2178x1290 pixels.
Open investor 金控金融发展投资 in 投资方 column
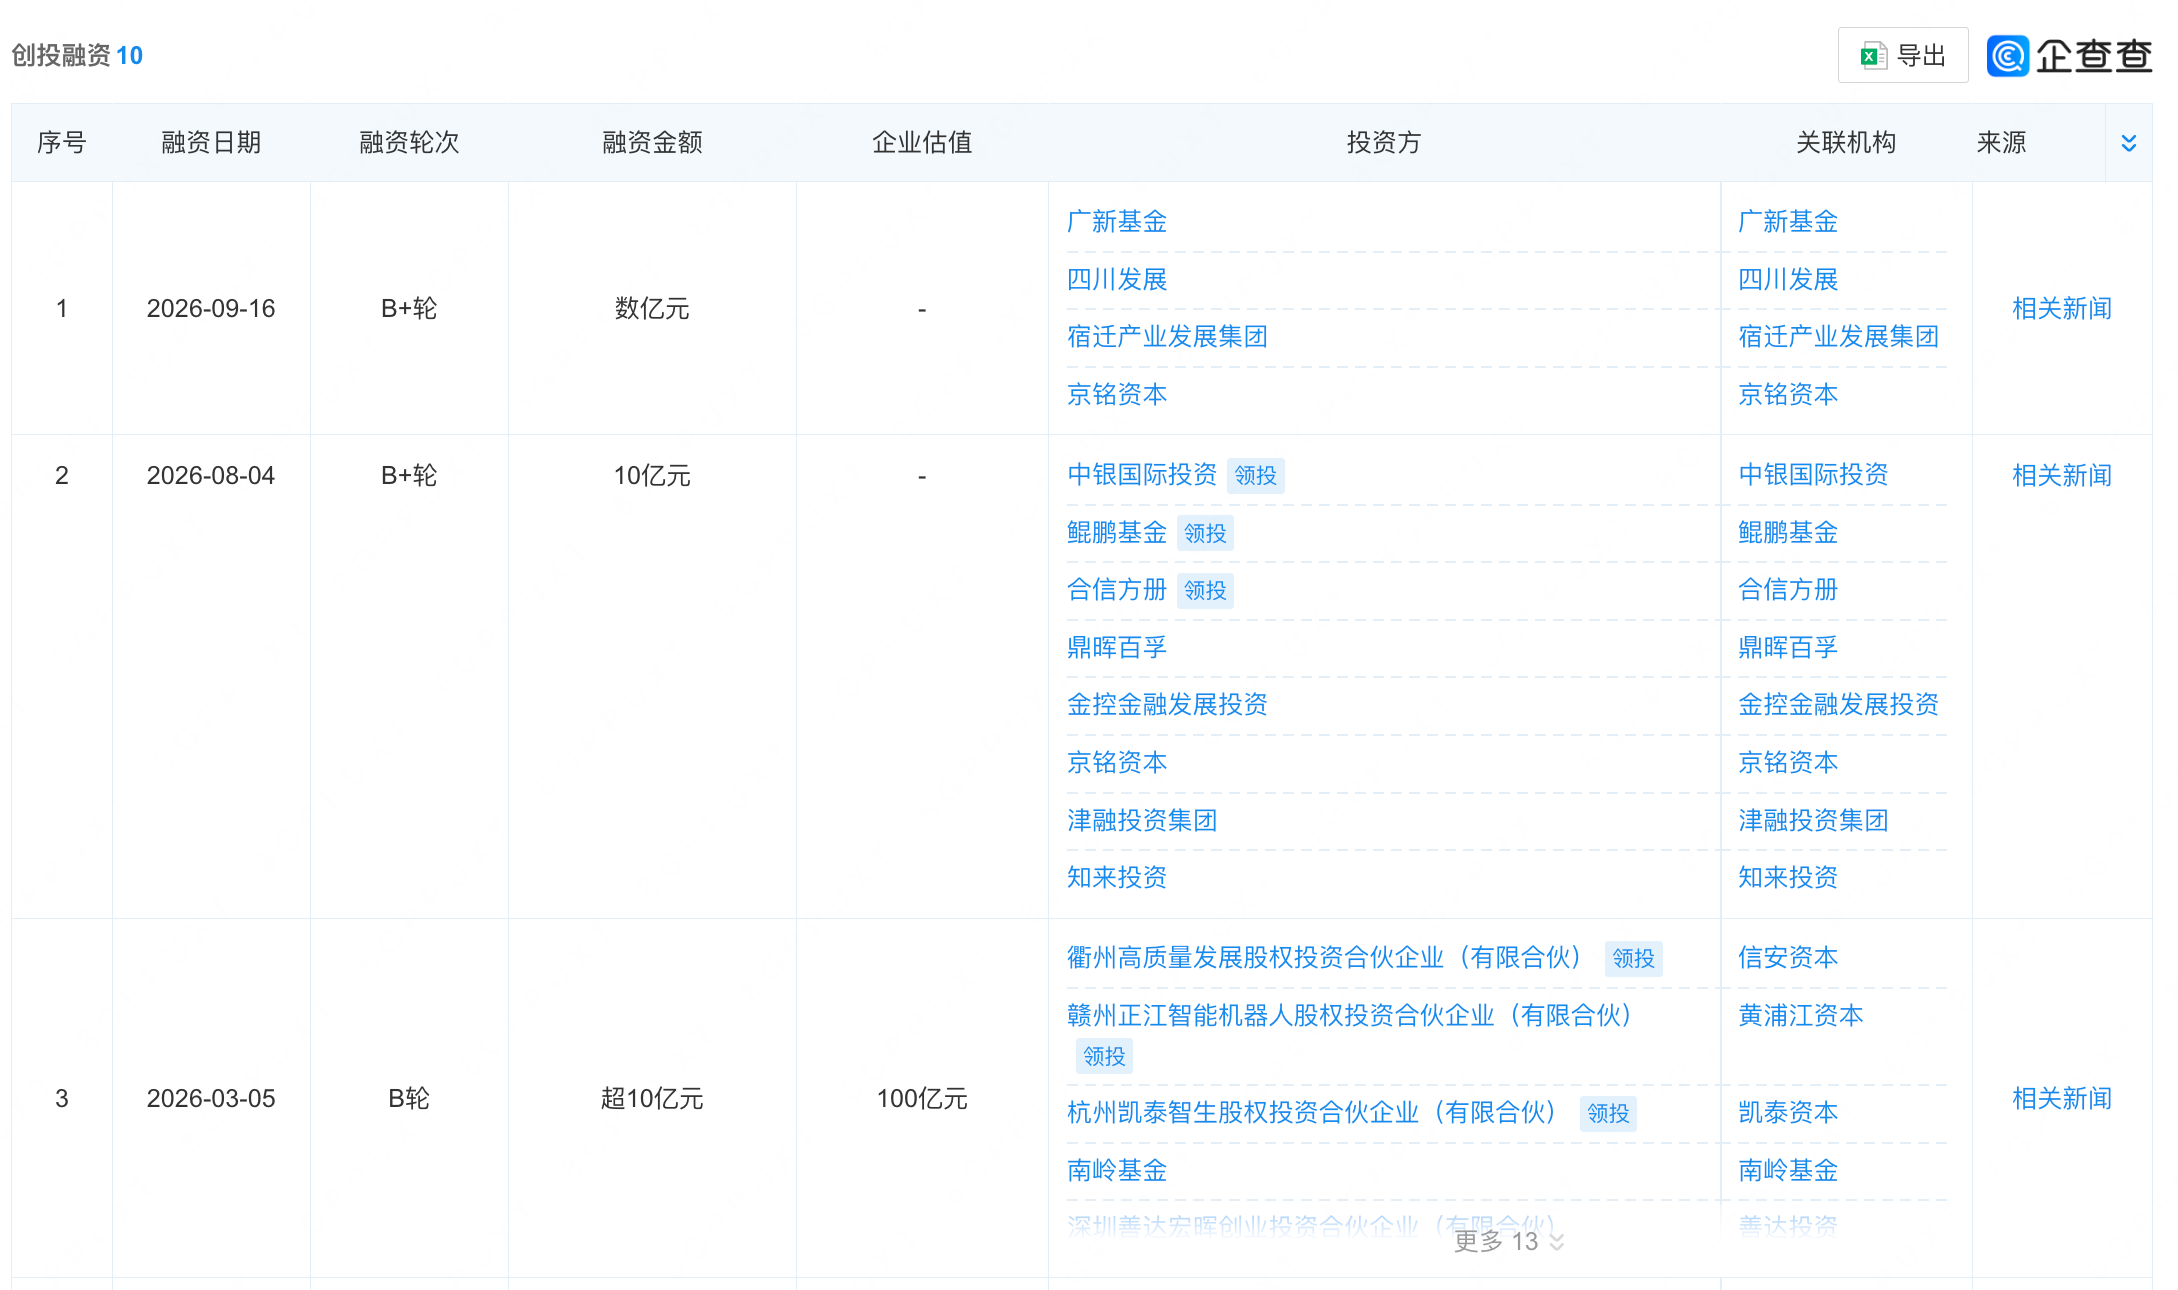point(1167,704)
